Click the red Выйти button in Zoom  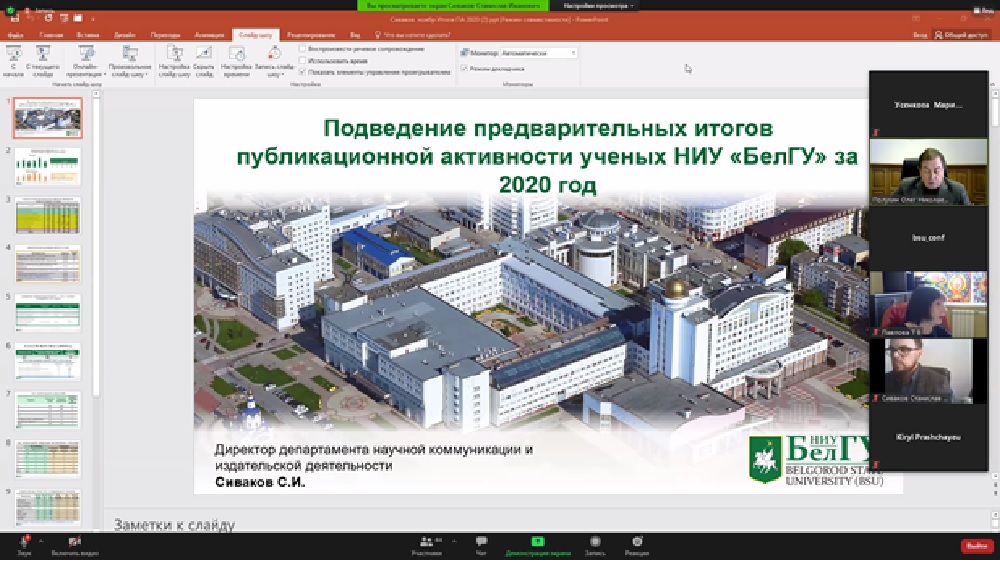click(975, 546)
